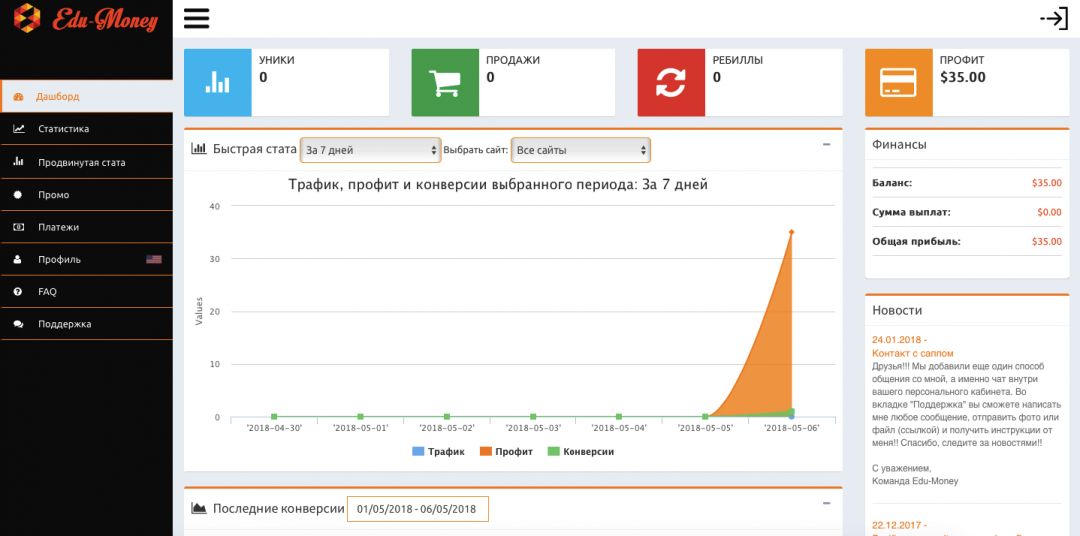1080x536 pixels.
Task: Click the '2018-05-06' axis label
Action: point(792,429)
